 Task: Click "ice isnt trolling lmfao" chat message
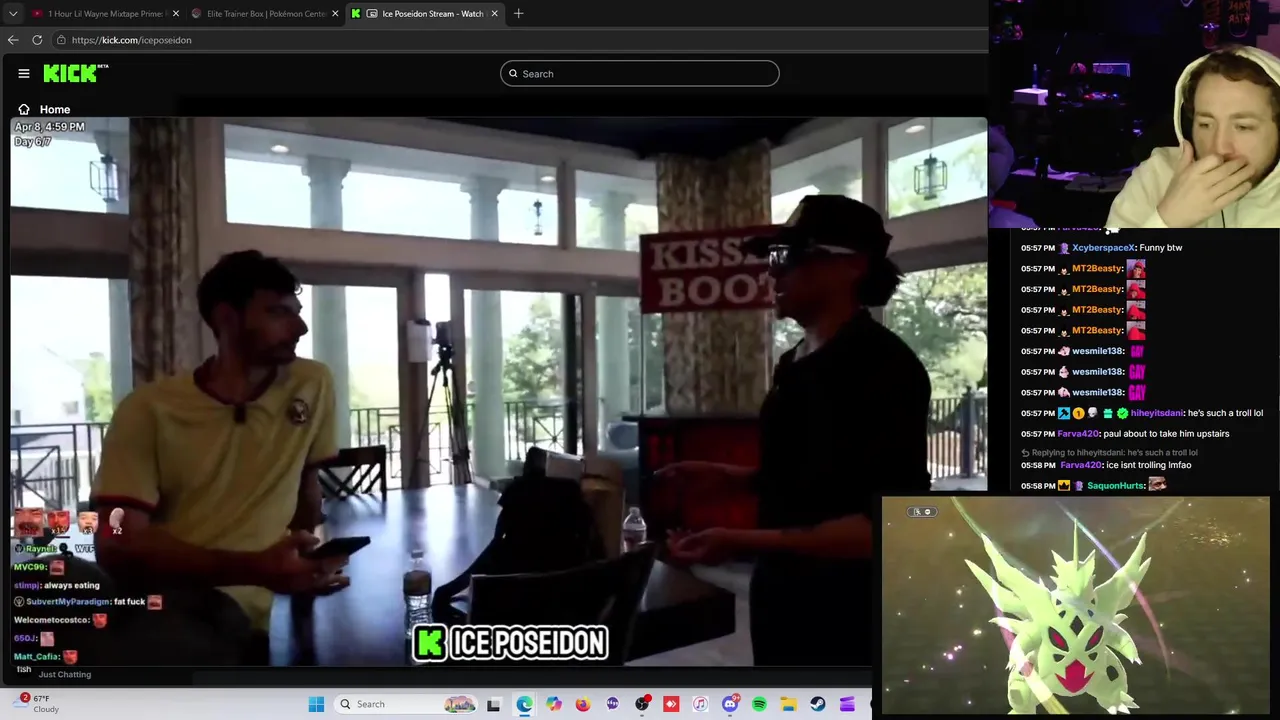coord(1148,465)
